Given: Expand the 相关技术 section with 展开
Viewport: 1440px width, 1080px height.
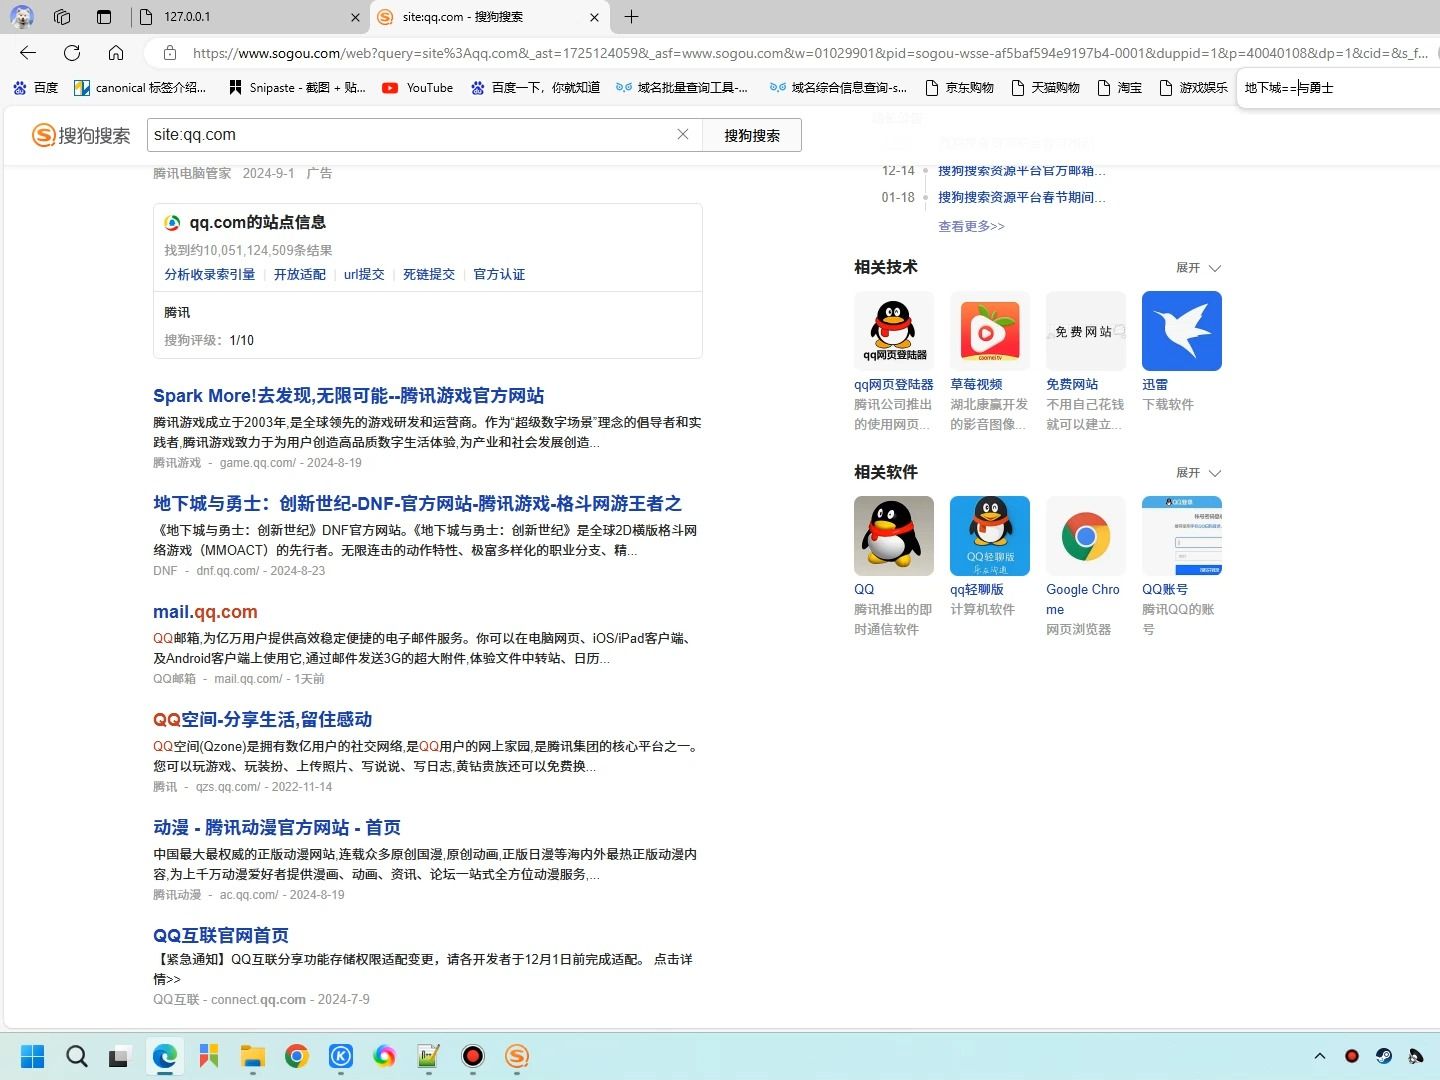Looking at the screenshot, I should [1198, 268].
